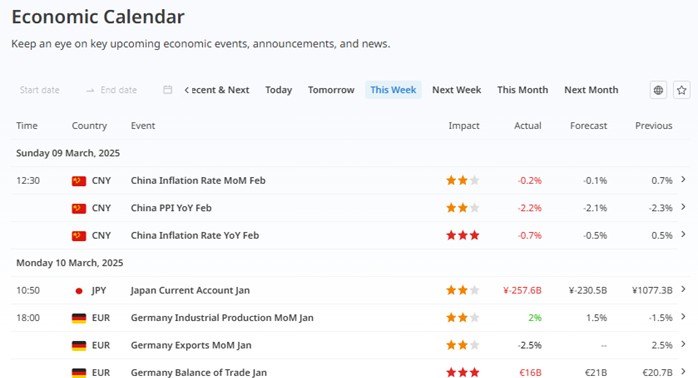
Task: Click China flag on Inflation Rate YoY row
Action: pyautogui.click(x=79, y=236)
